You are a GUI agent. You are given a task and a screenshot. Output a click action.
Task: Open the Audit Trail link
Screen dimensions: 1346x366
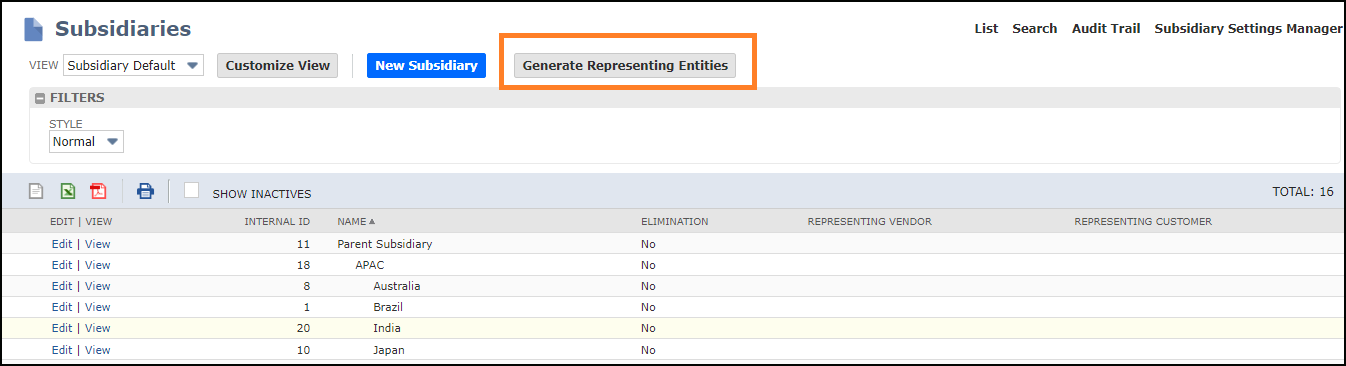[1106, 29]
